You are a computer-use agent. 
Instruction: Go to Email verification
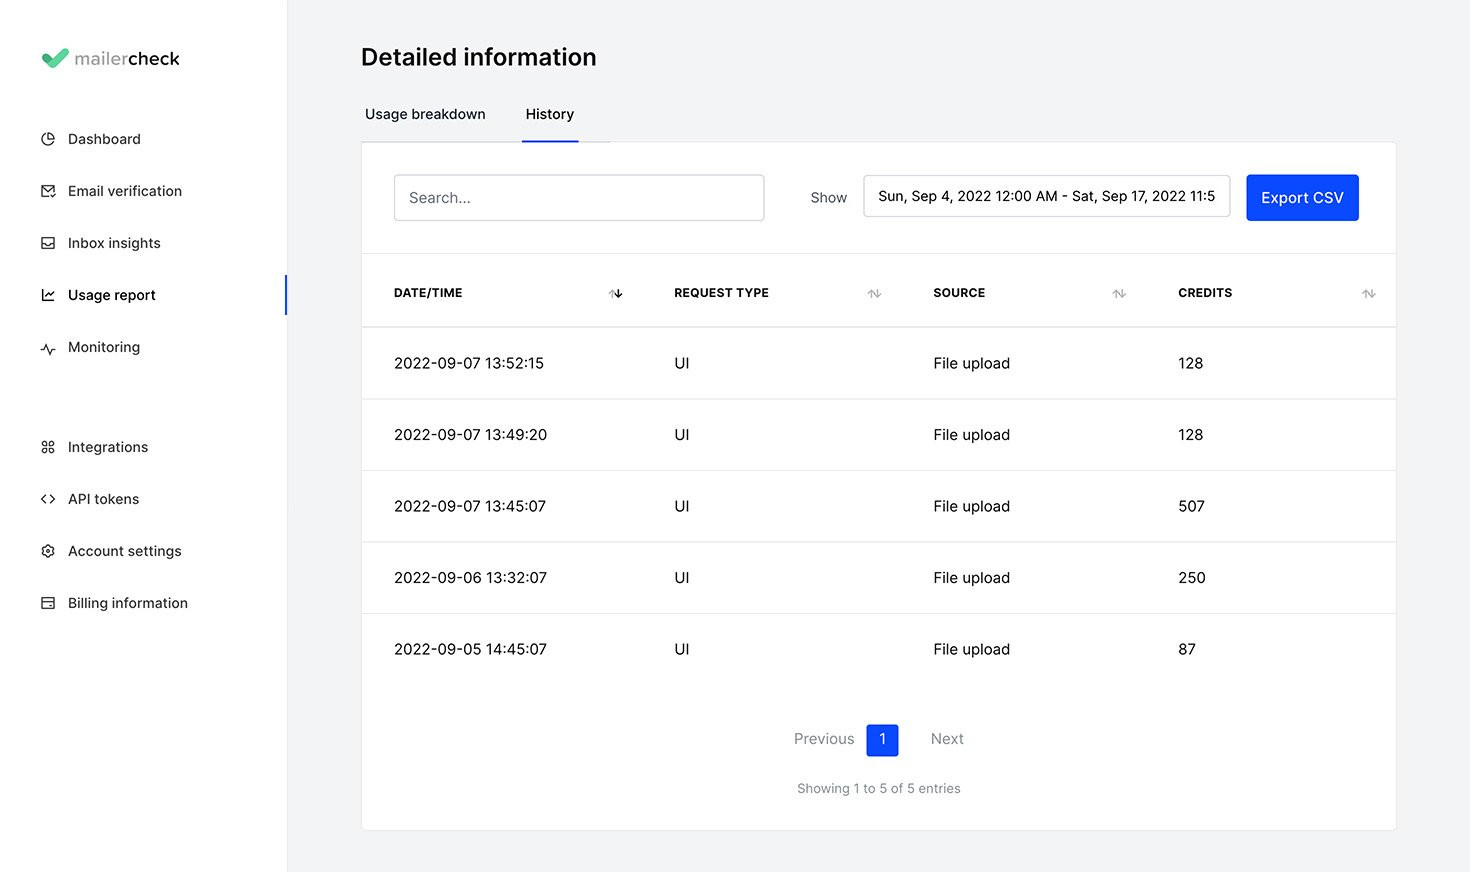click(125, 191)
